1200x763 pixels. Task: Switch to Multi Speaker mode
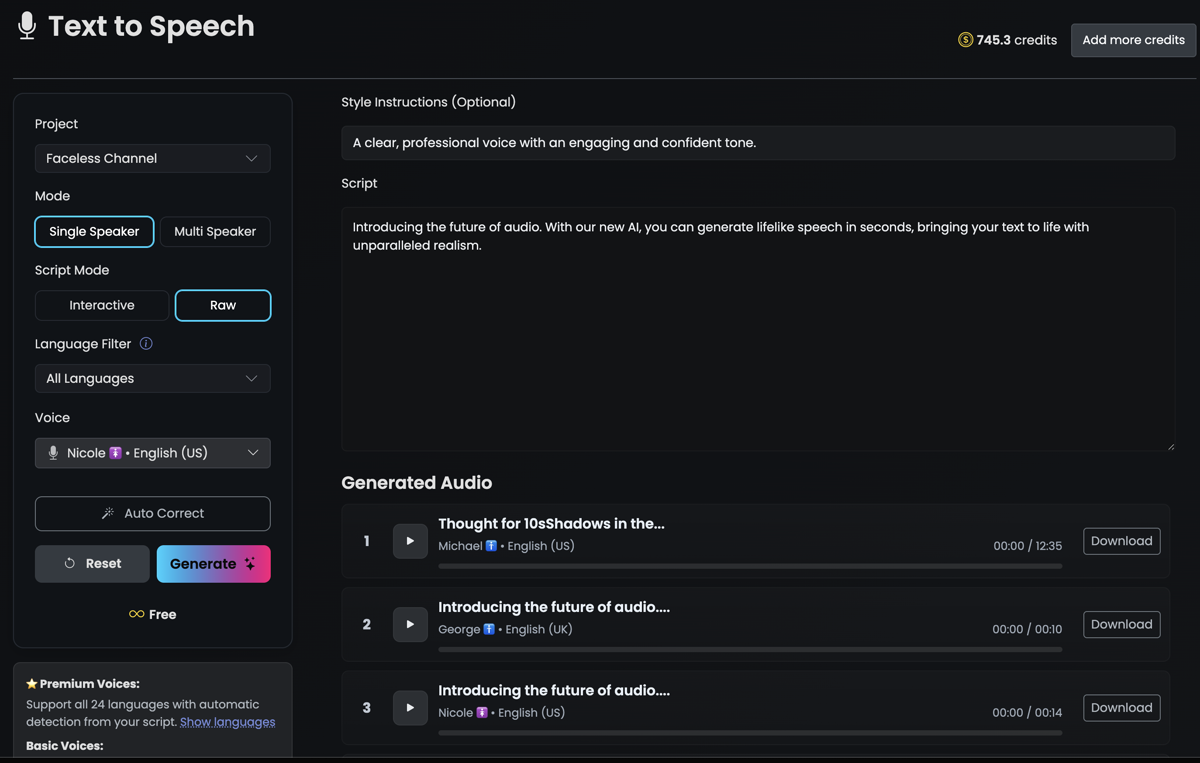pyautogui.click(x=215, y=231)
